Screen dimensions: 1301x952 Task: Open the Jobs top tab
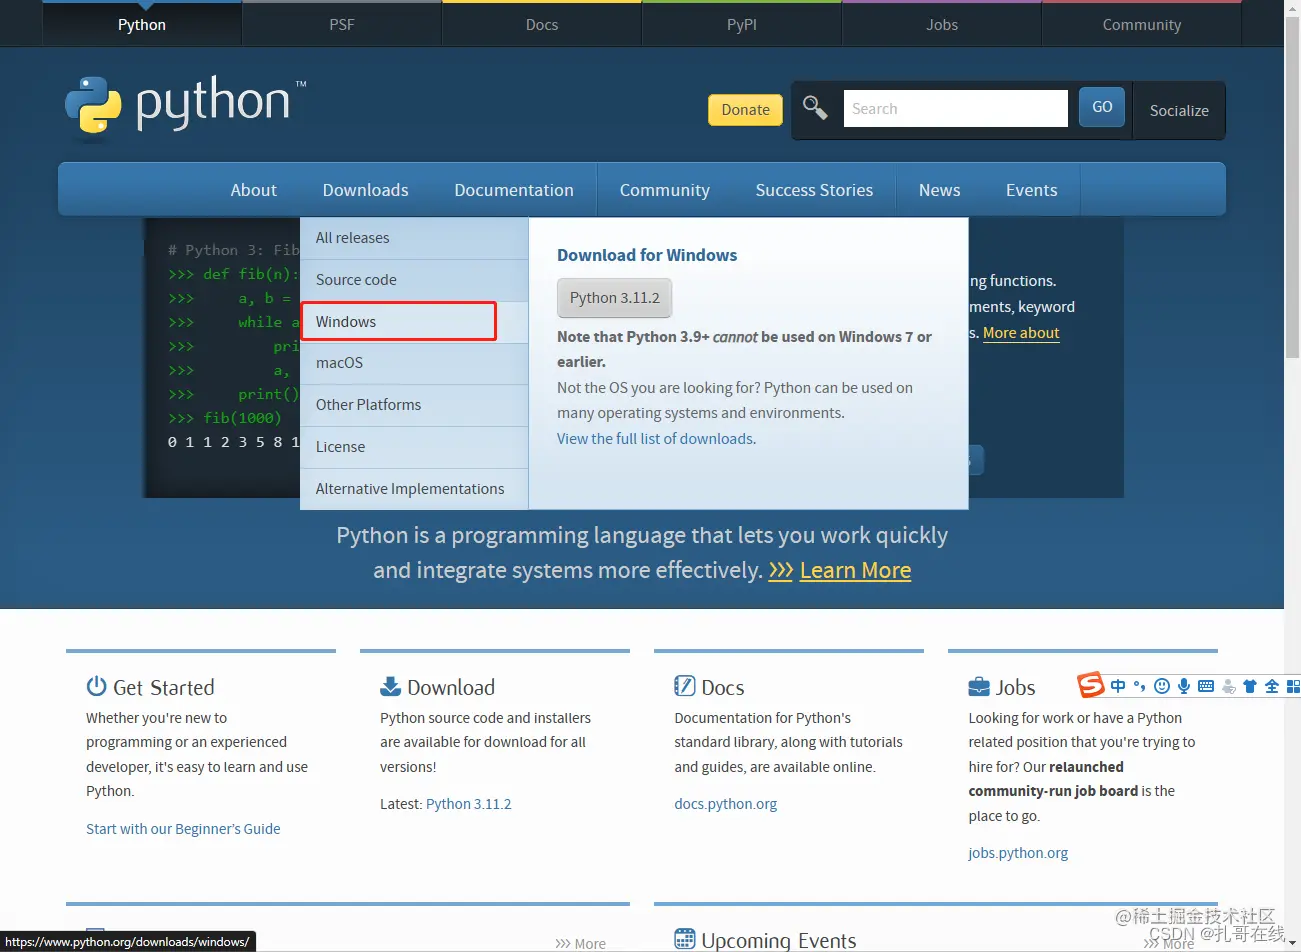(942, 24)
